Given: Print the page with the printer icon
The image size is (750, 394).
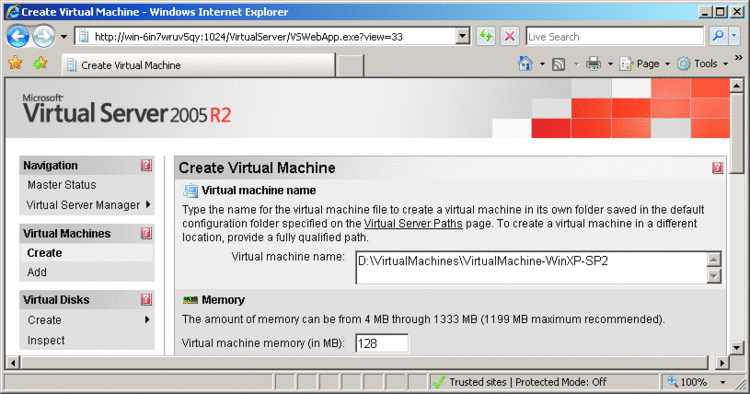Looking at the screenshot, I should [594, 64].
